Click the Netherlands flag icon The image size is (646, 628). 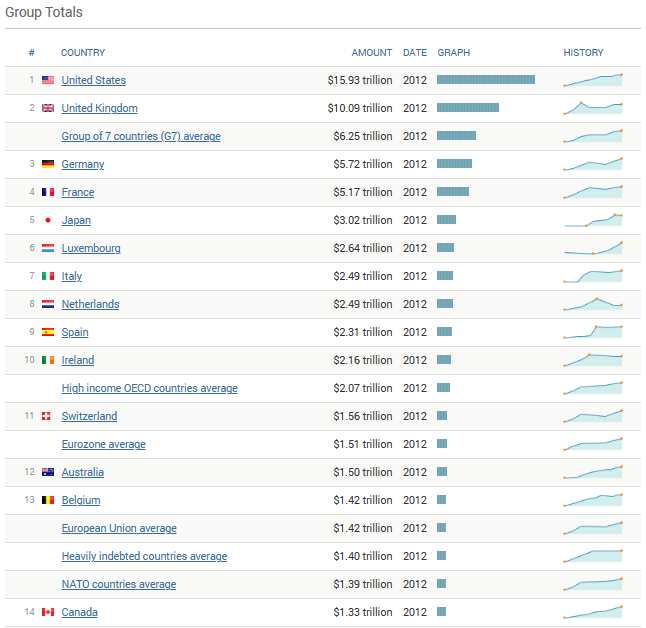(x=48, y=304)
